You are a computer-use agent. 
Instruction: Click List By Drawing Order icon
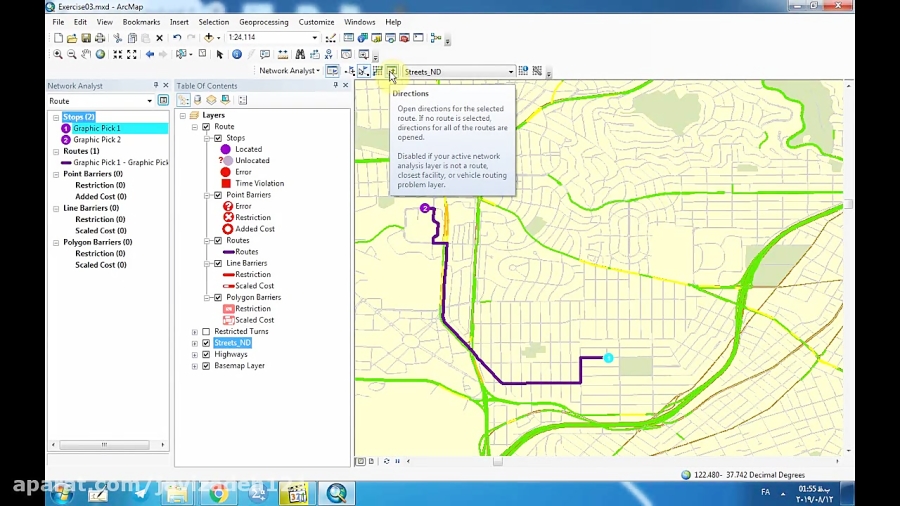coord(183,100)
